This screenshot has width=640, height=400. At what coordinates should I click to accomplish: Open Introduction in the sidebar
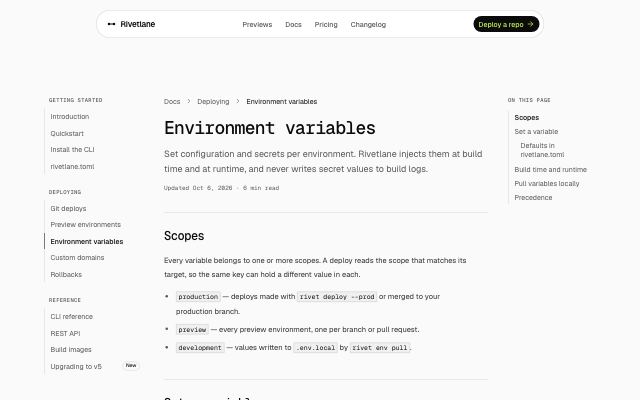point(70,117)
